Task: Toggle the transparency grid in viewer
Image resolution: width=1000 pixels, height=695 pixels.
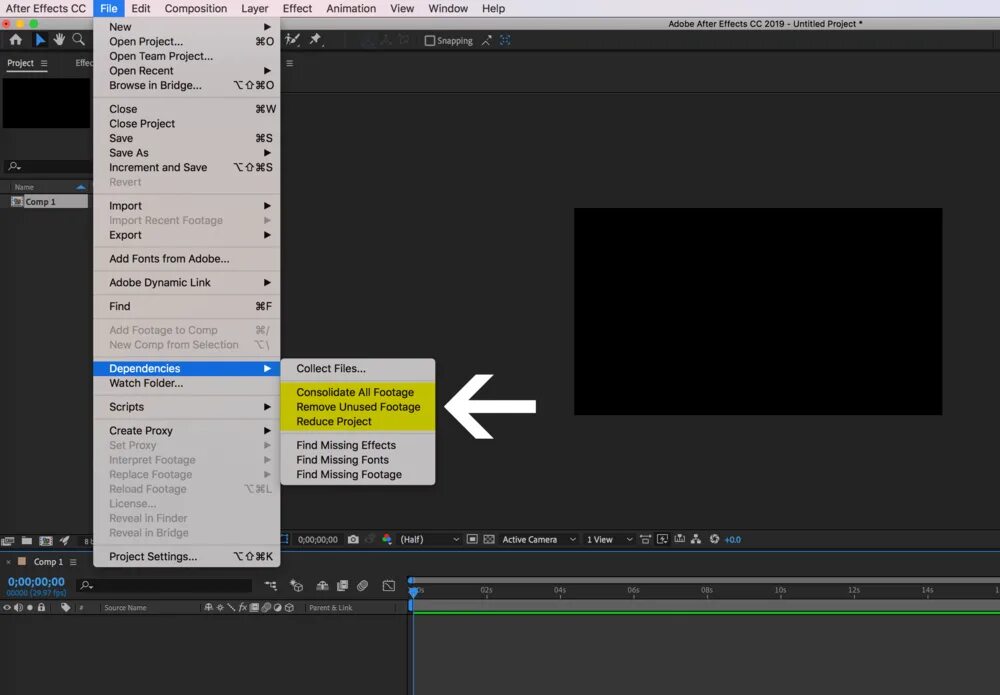Action: [x=489, y=539]
